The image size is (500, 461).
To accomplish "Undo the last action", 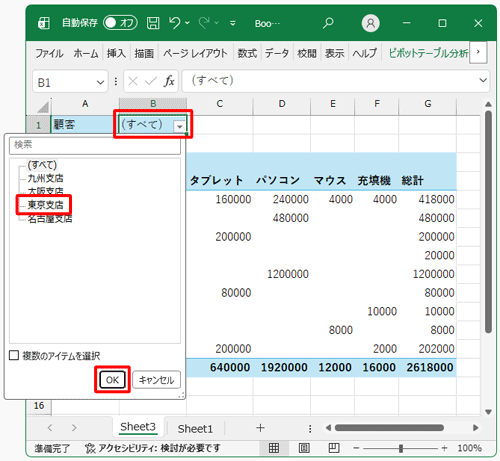I will [x=174, y=23].
